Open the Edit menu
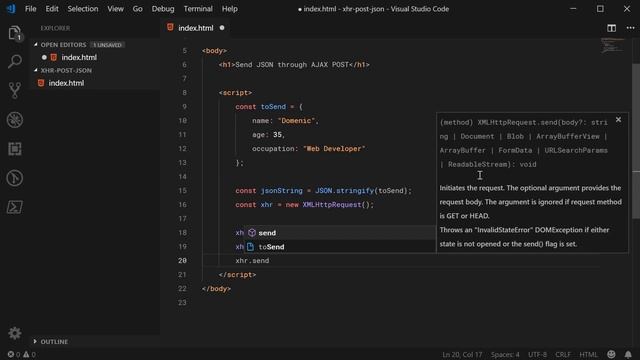This screenshot has width=640, height=360. click(x=52, y=9)
